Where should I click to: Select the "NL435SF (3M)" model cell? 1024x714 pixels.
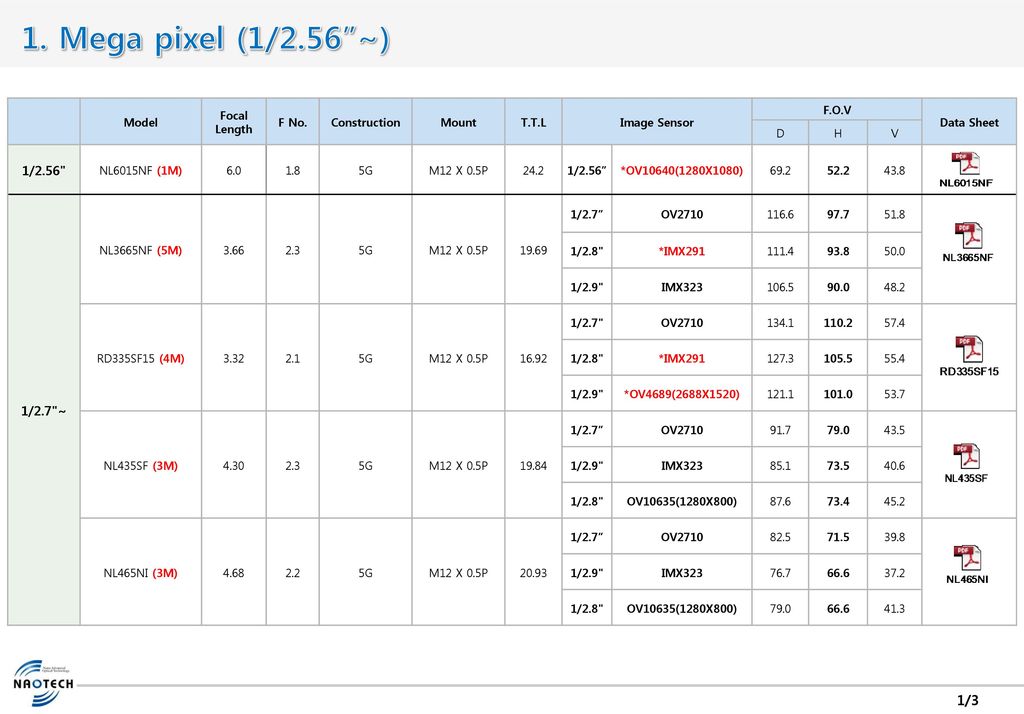click(x=140, y=466)
